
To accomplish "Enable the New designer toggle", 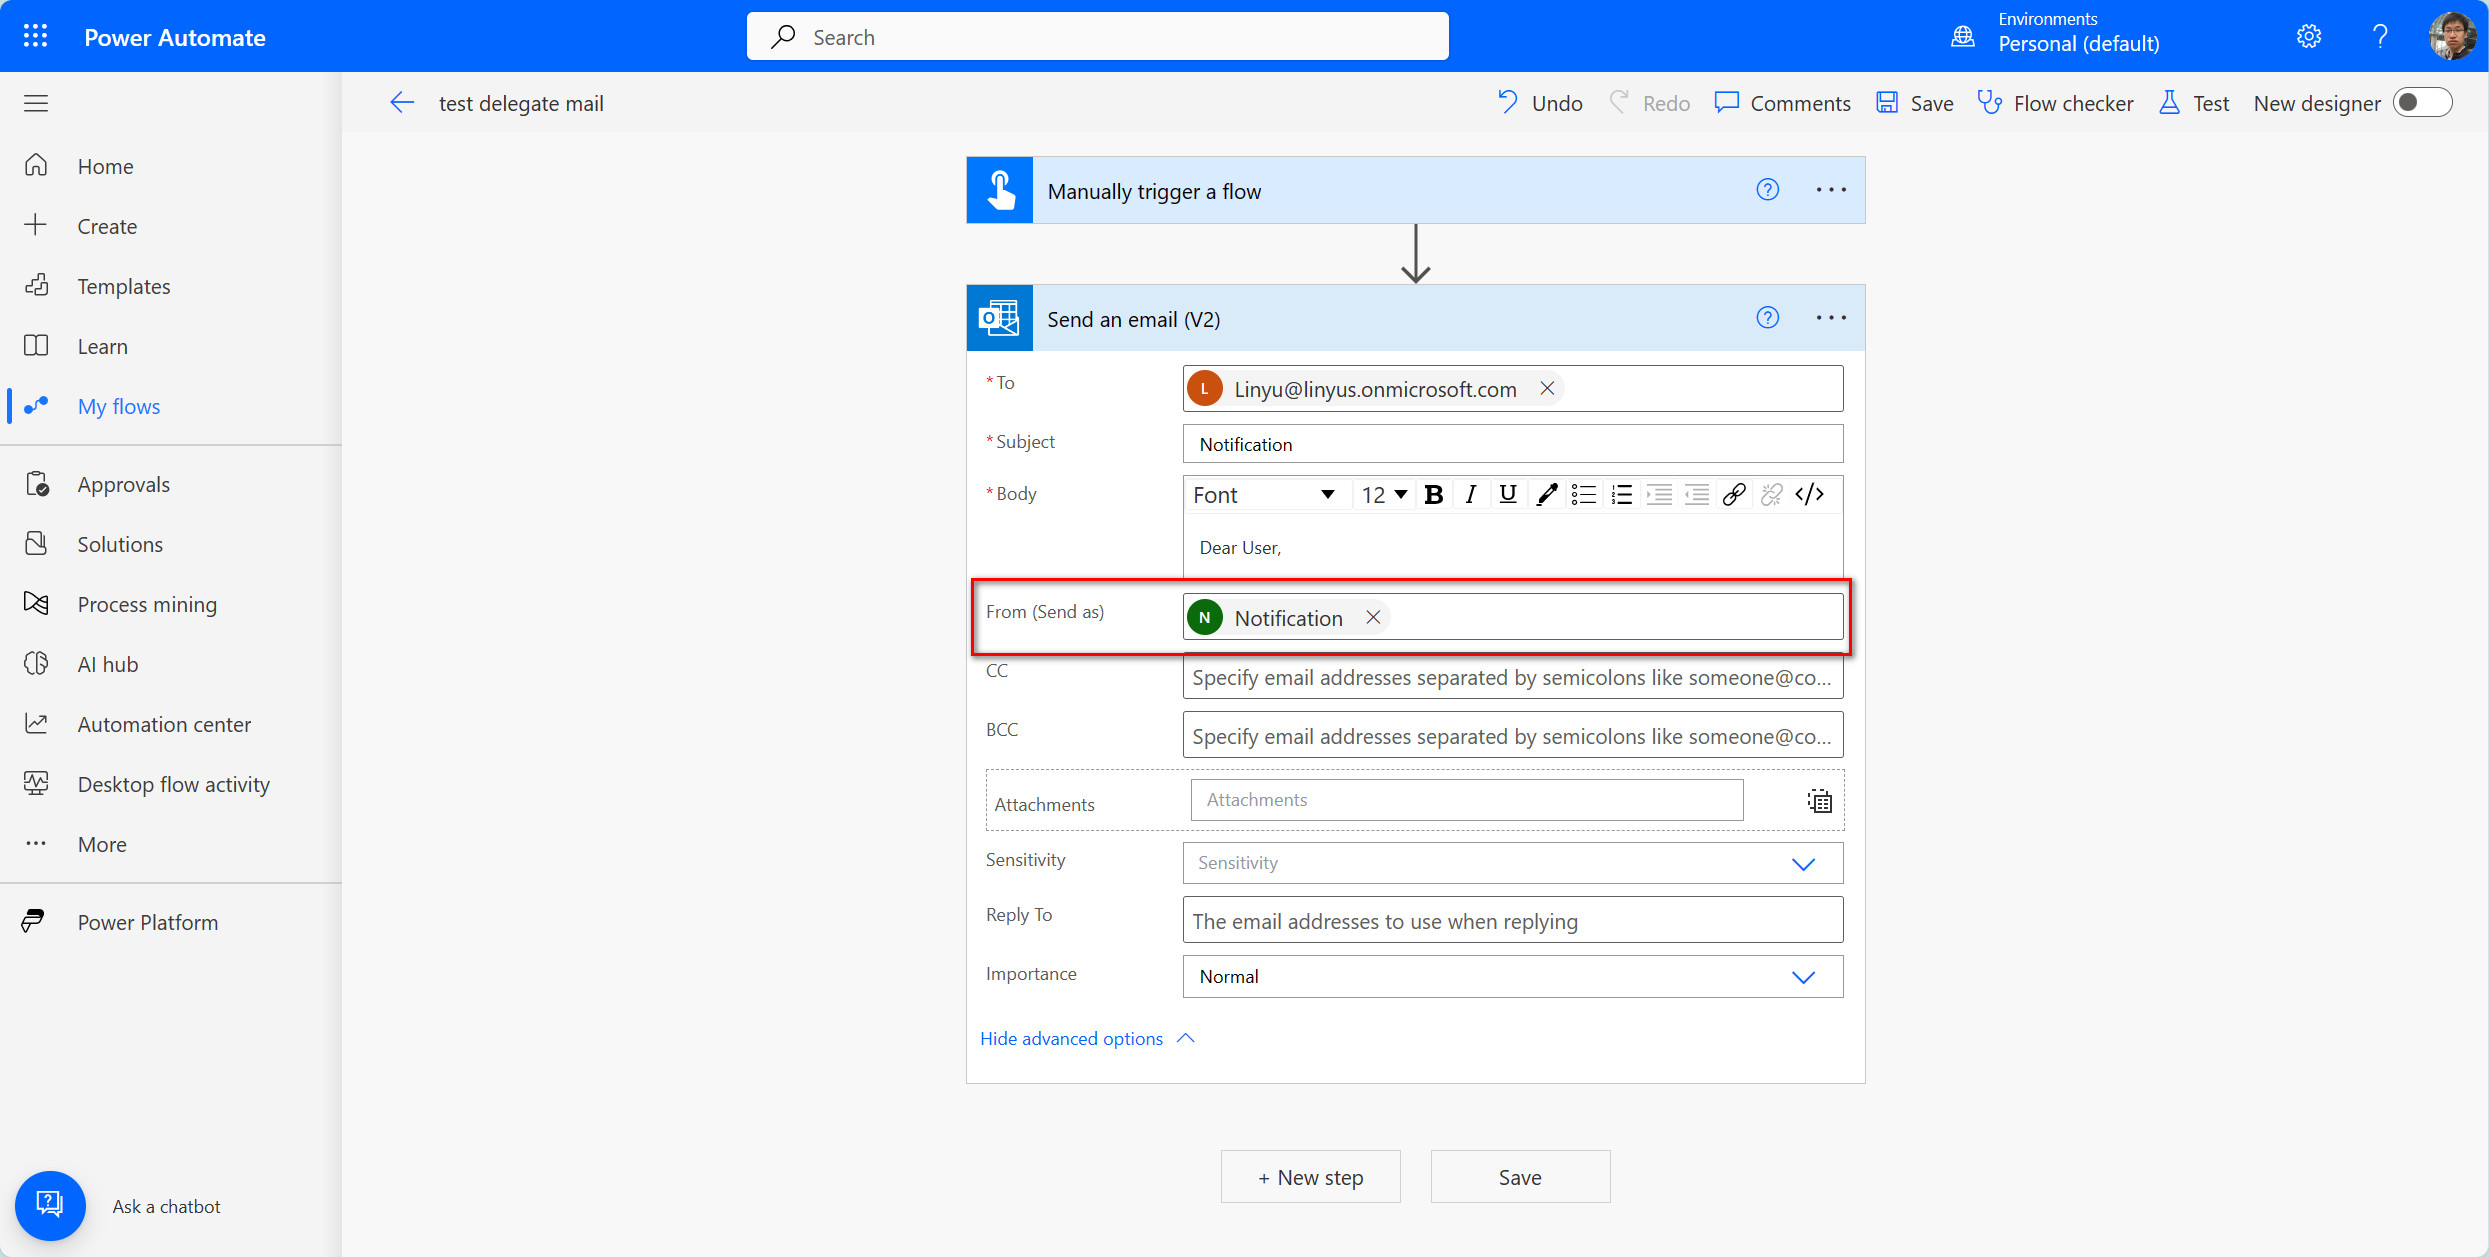I will coord(2422,102).
